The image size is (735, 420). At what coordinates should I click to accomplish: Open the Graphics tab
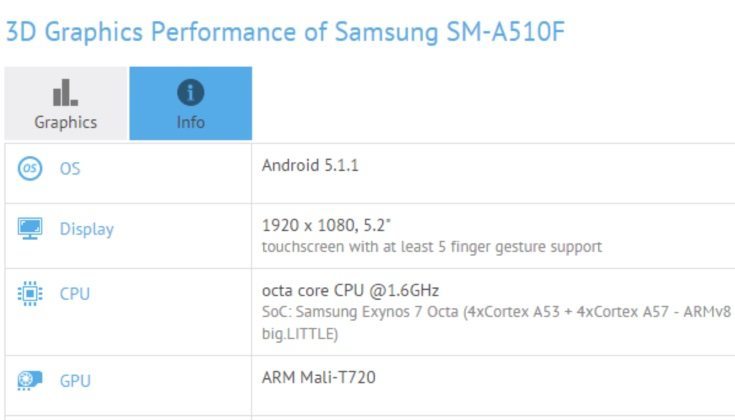66,103
